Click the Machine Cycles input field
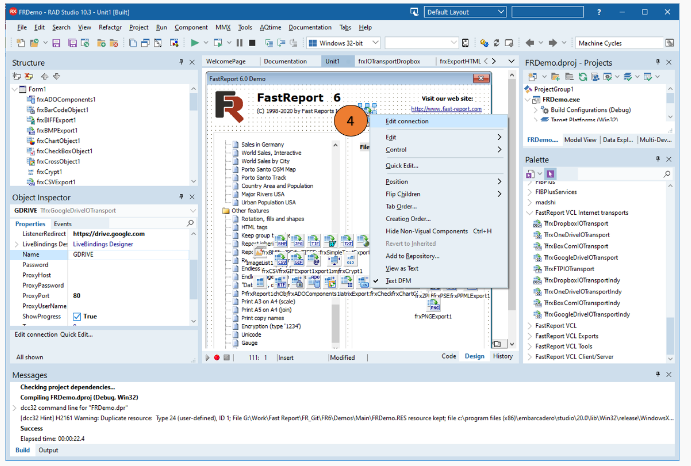Viewport: 691px width, 466px height. click(619, 43)
